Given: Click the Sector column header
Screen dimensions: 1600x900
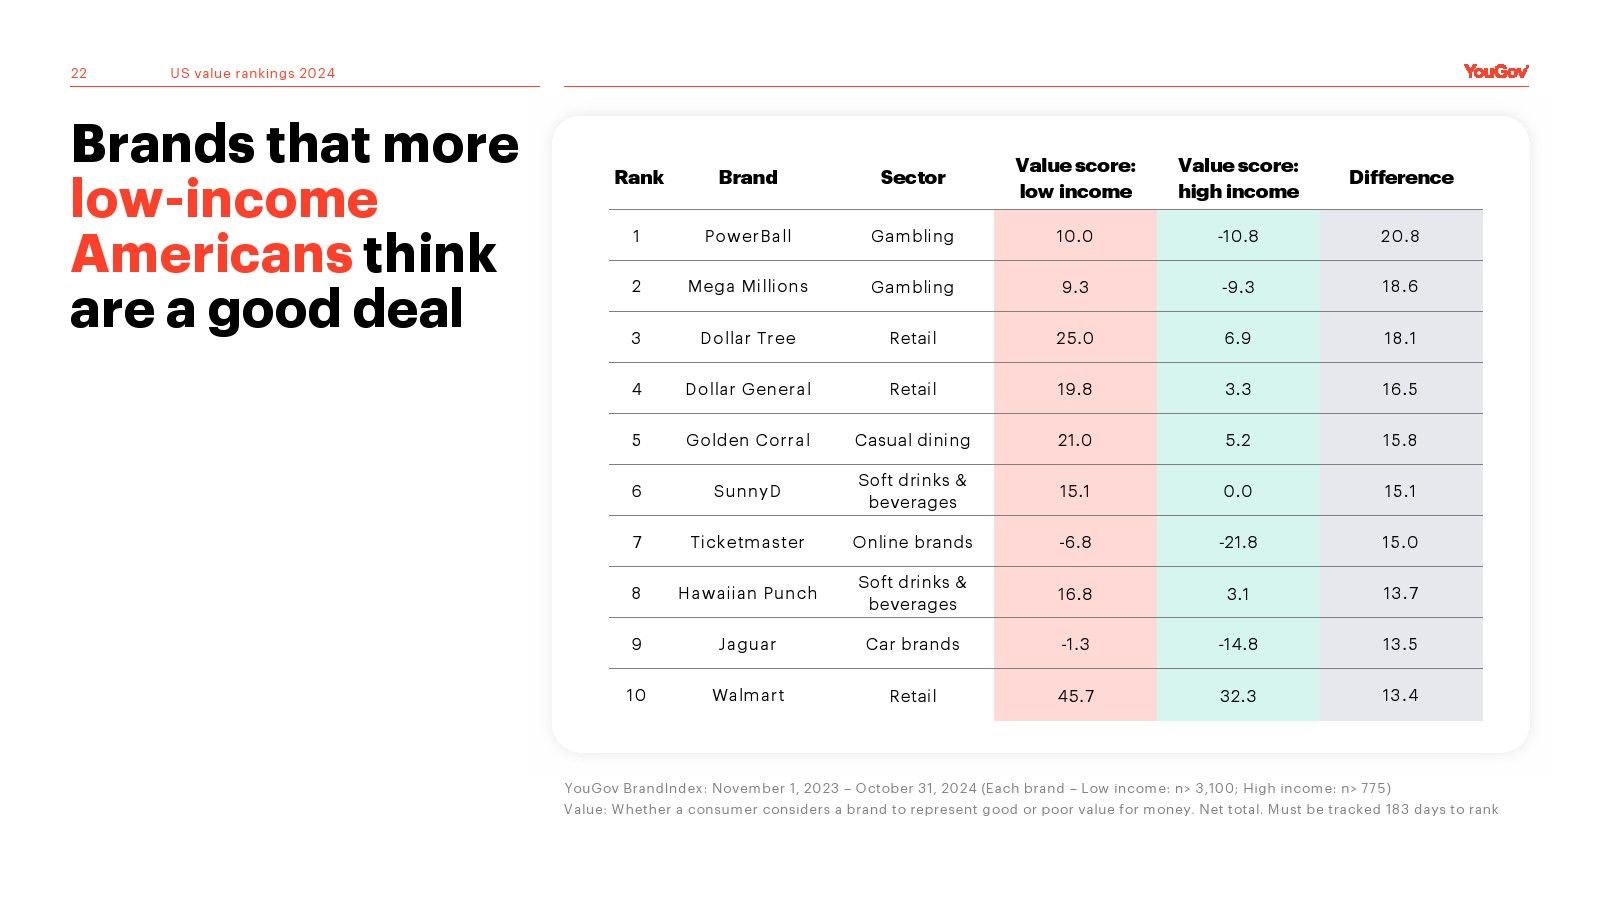Looking at the screenshot, I should 913,177.
